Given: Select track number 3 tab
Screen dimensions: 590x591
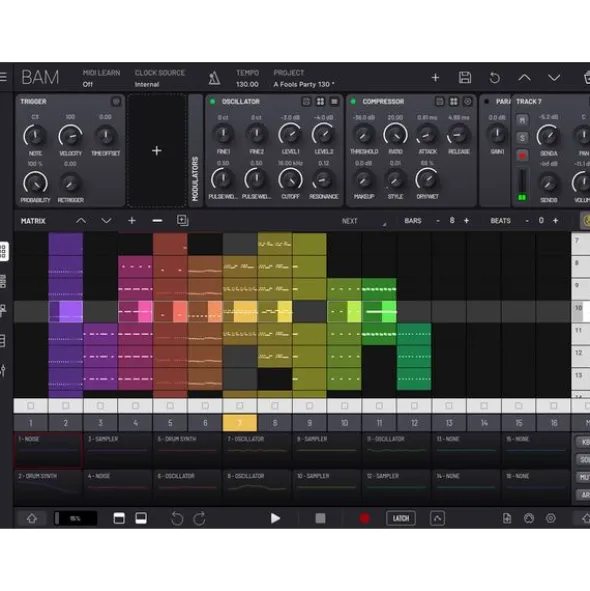Looking at the screenshot, I should click(100, 423).
